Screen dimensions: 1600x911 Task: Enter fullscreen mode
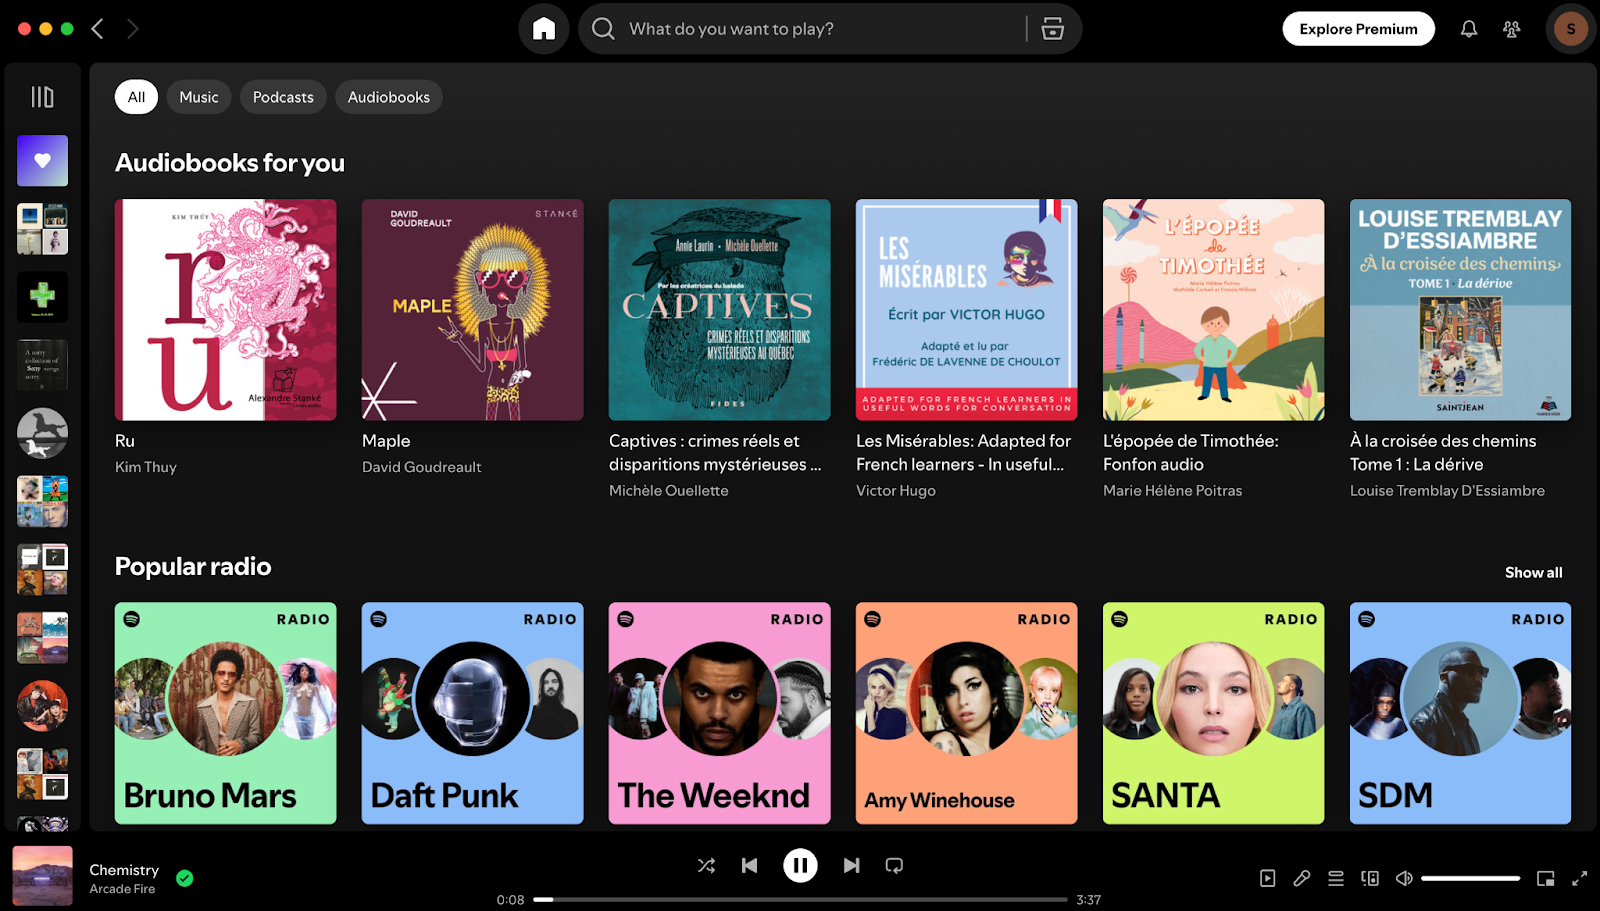(x=1578, y=877)
